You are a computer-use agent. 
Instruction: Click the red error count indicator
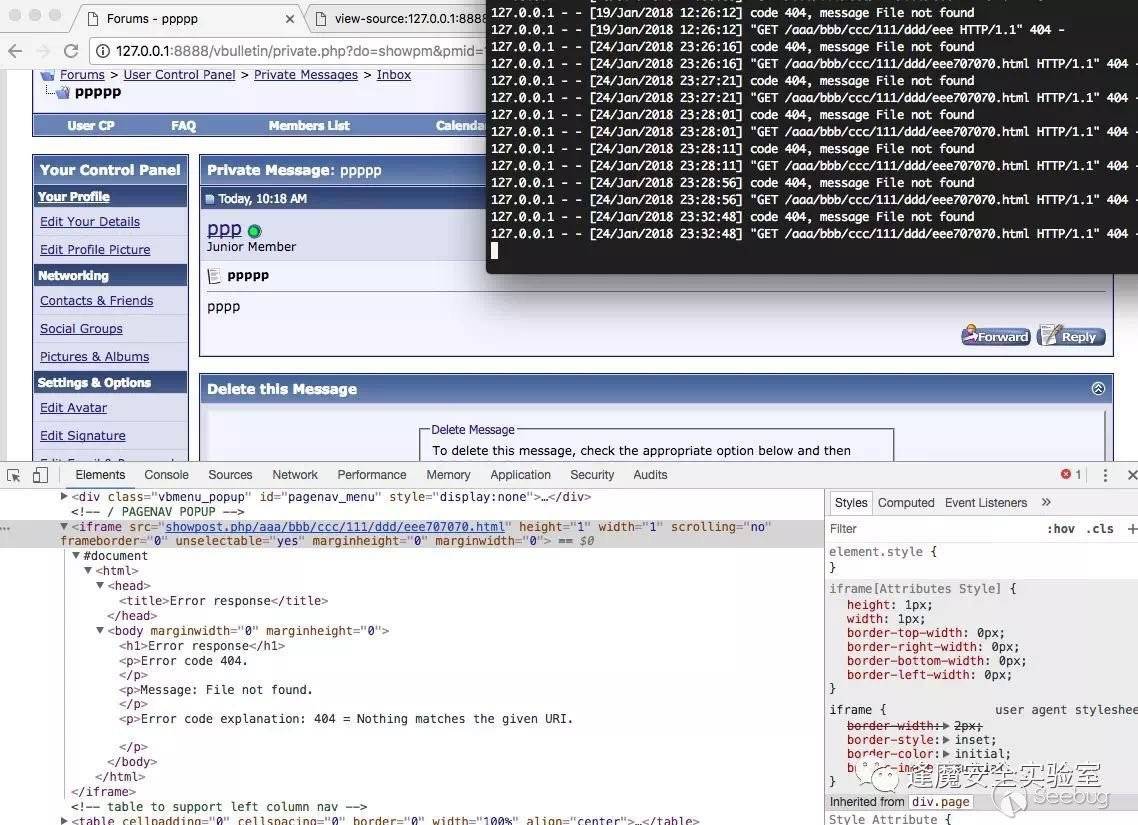coord(1071,475)
